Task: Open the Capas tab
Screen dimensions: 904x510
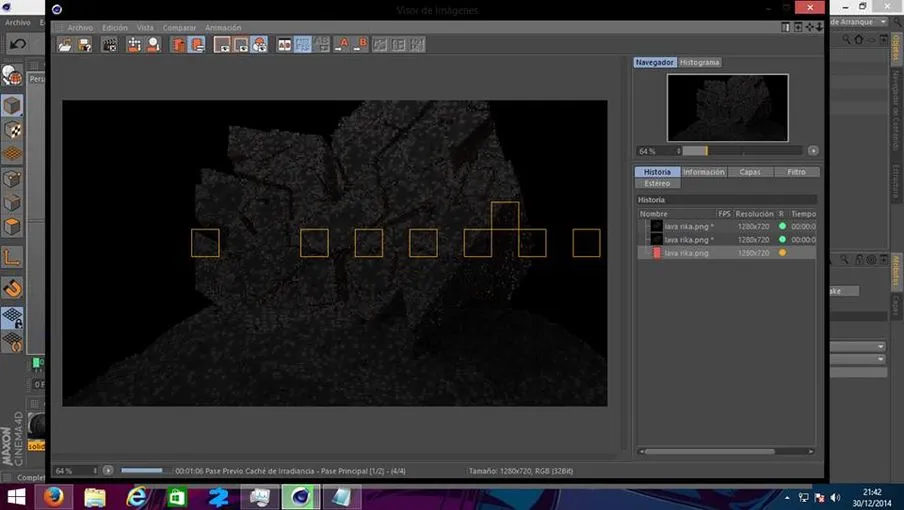Action: coord(750,172)
